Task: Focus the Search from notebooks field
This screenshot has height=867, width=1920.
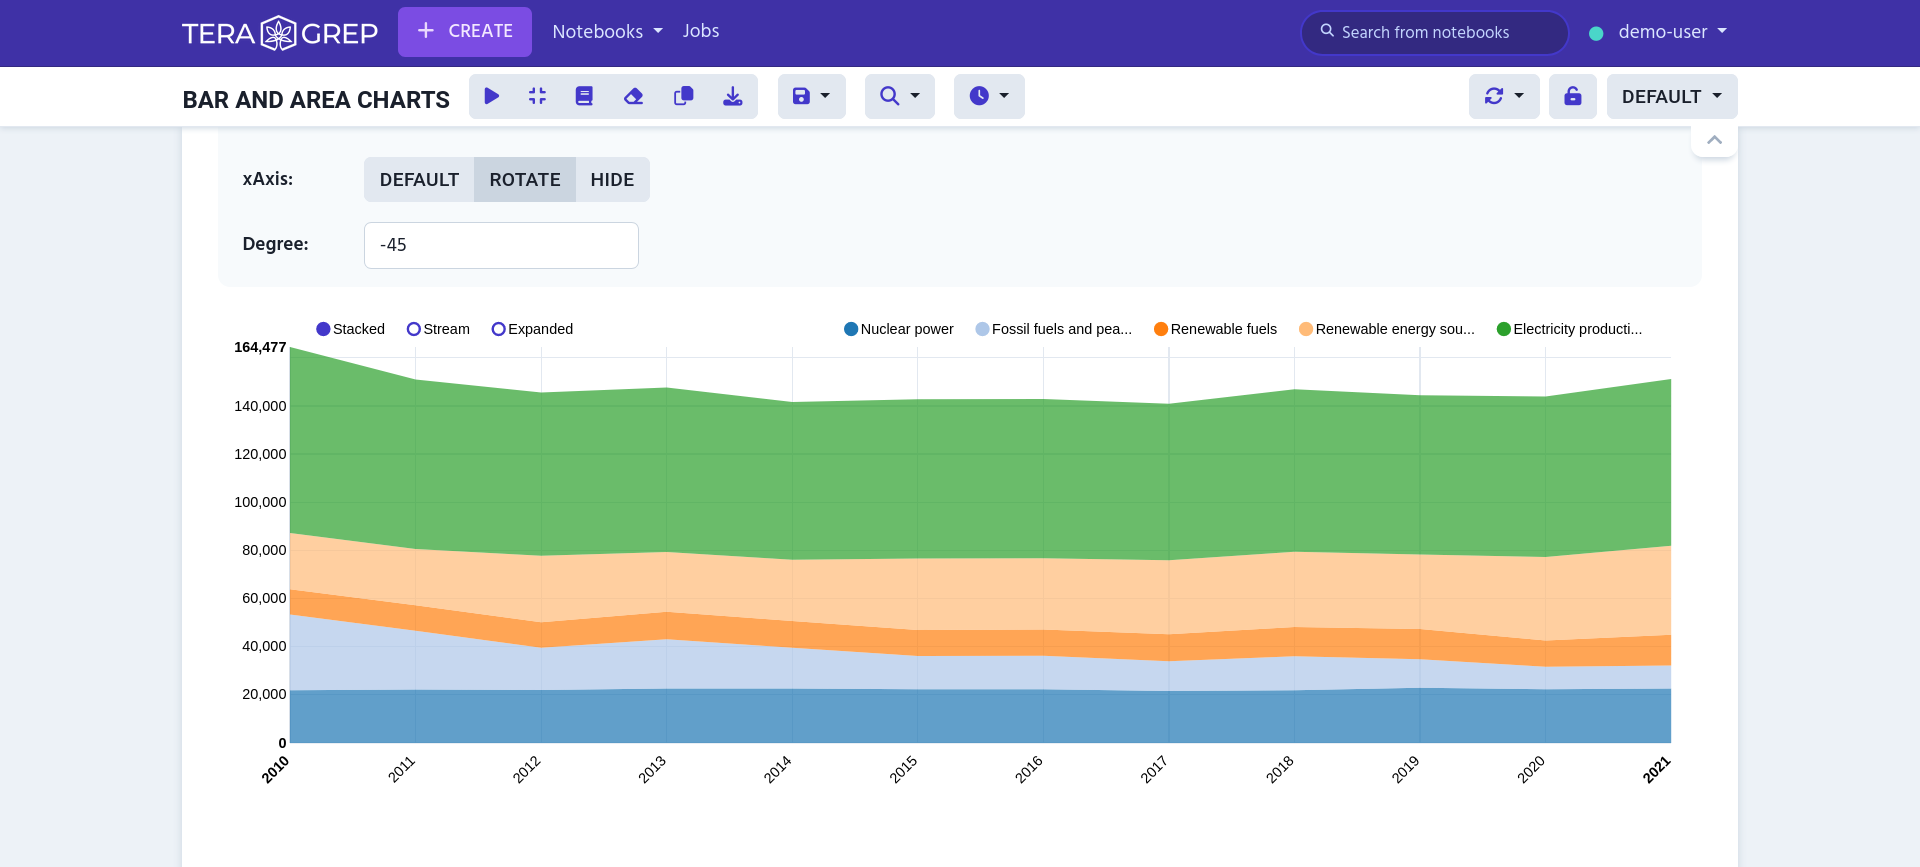Action: [1435, 32]
